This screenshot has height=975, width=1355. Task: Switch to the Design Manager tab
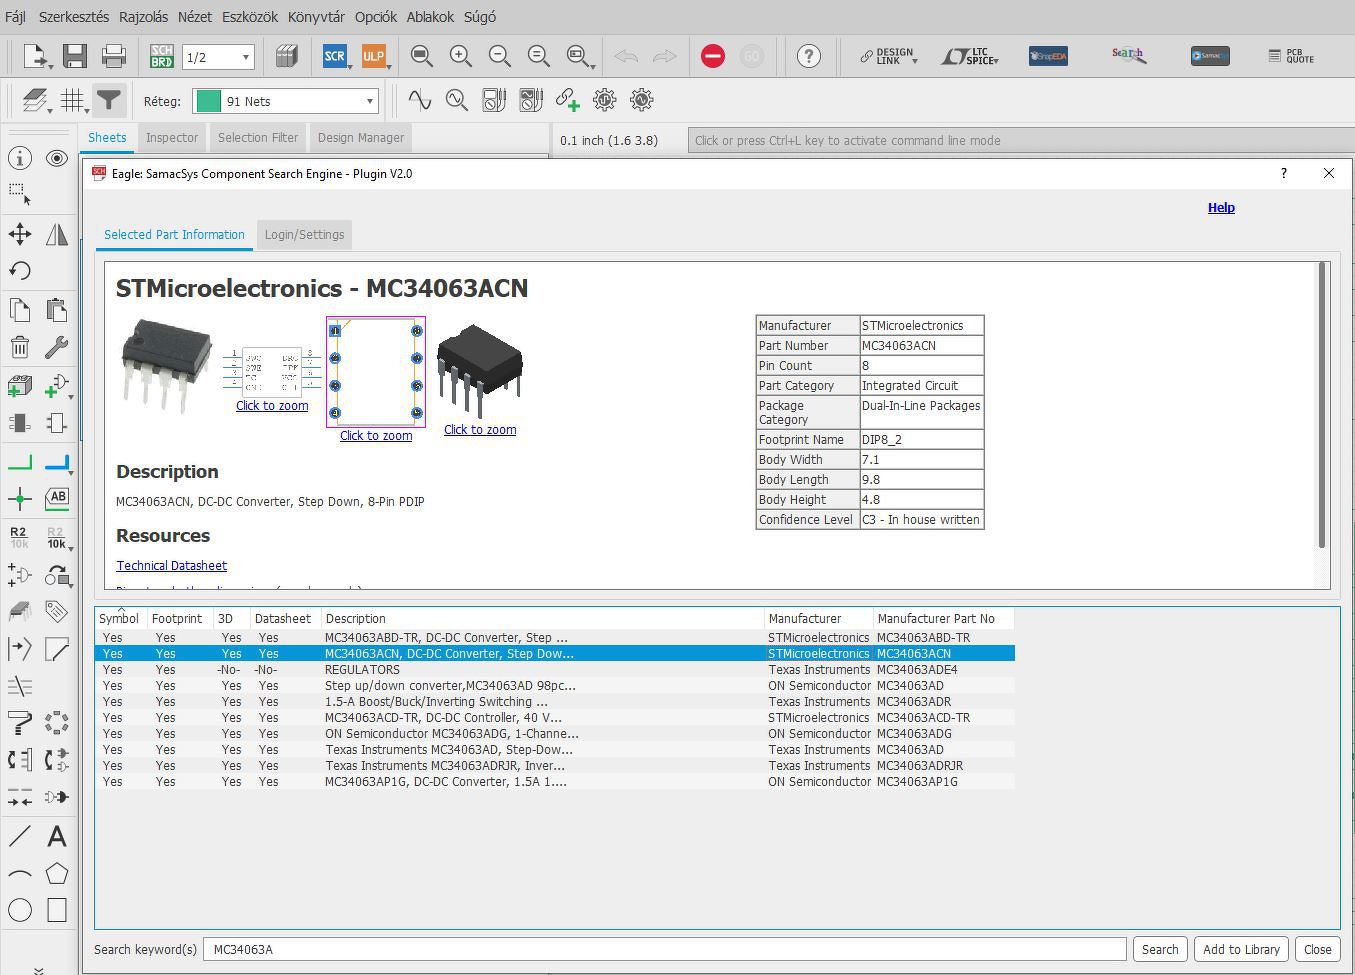coord(361,138)
